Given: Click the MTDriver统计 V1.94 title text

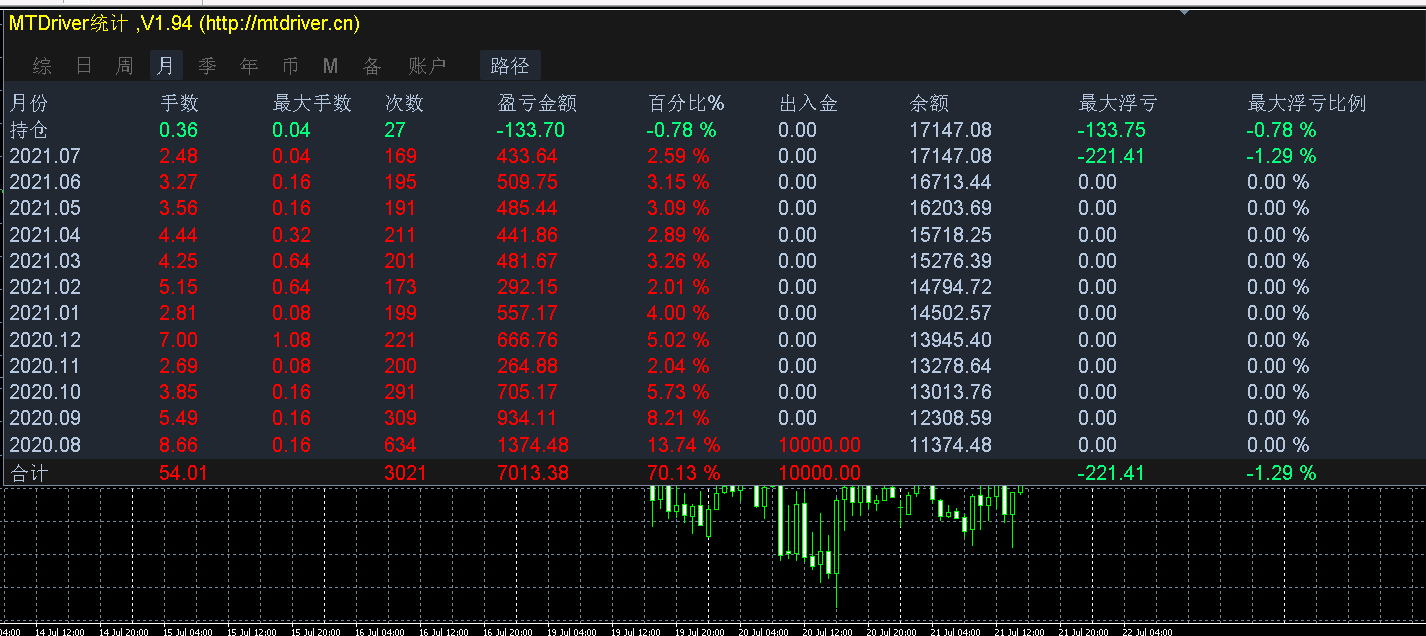Looking at the screenshot, I should tap(184, 23).
